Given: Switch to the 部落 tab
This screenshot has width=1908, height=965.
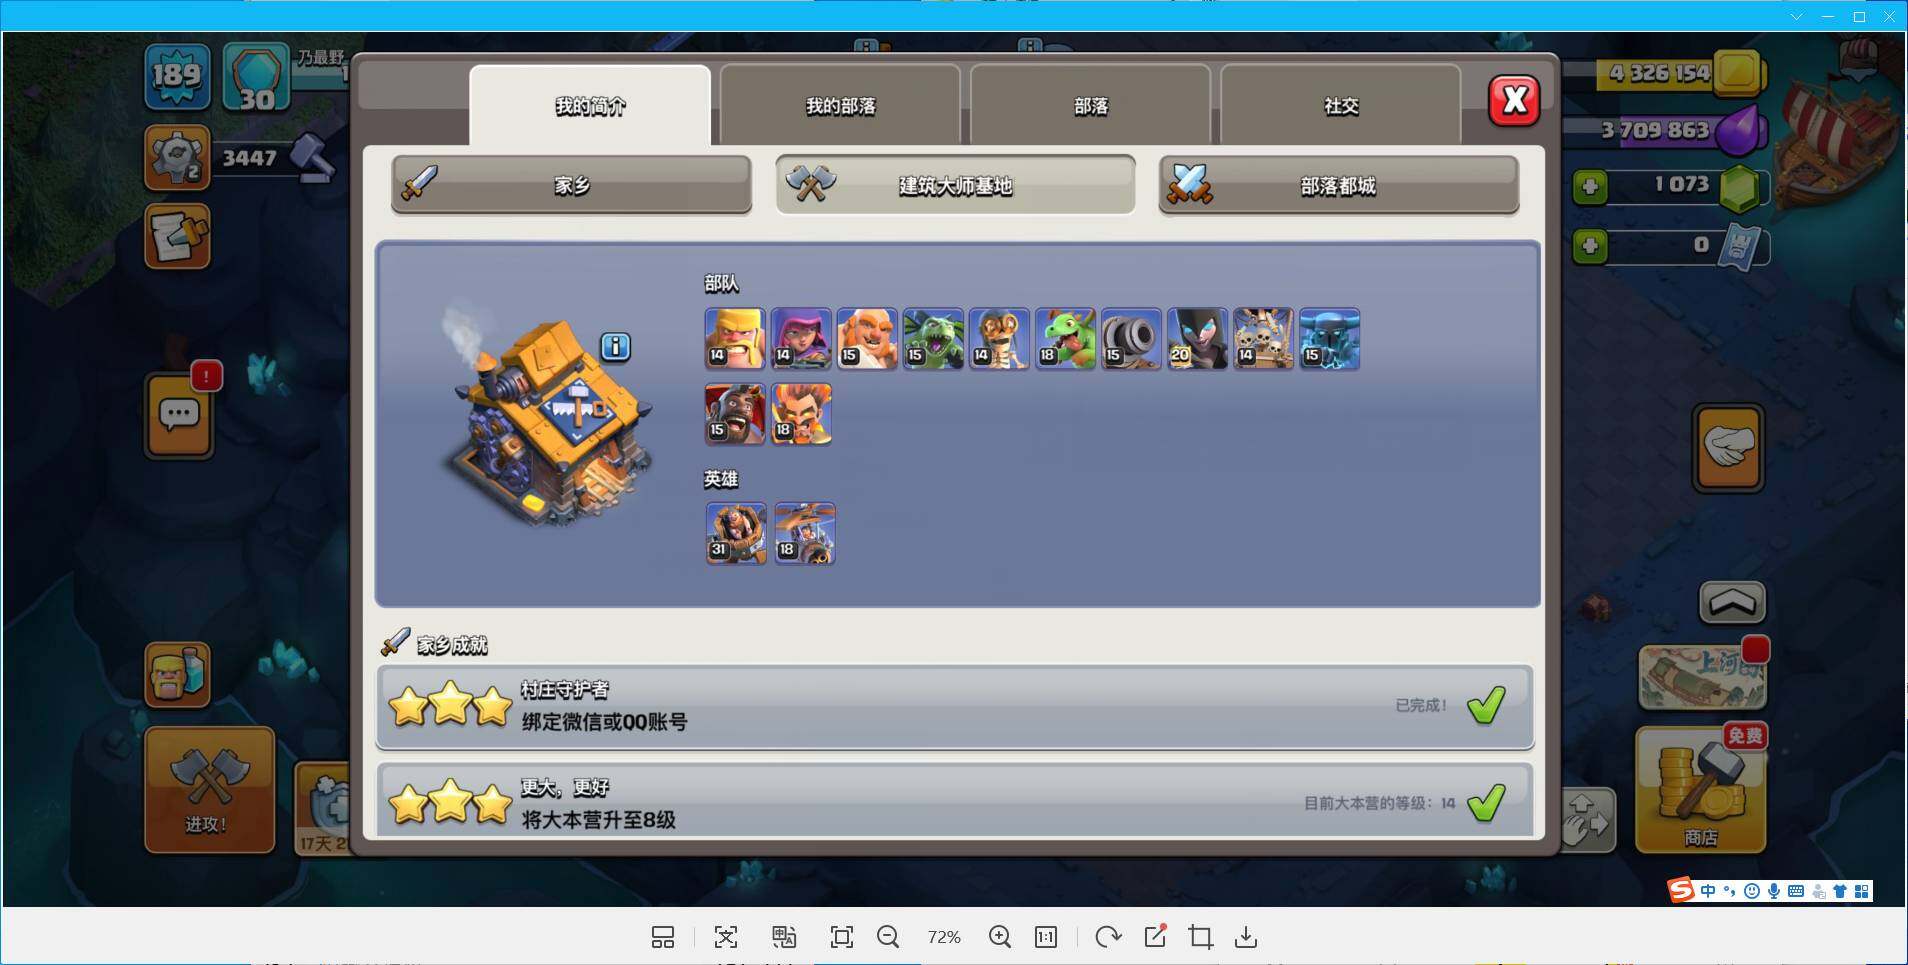Looking at the screenshot, I should (x=1090, y=105).
